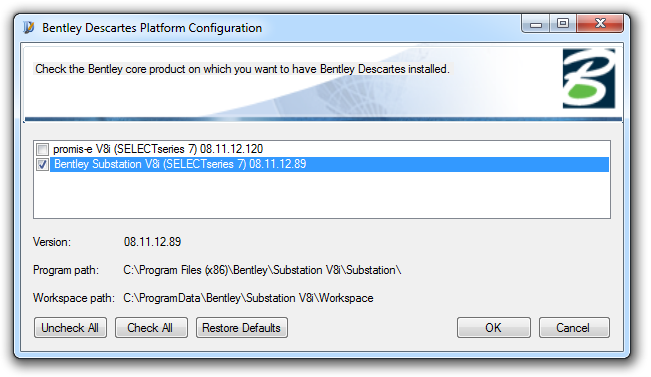The height and width of the screenshot is (377, 651).
Task: Click the Version value 08.11.12.89
Action: (x=152, y=242)
